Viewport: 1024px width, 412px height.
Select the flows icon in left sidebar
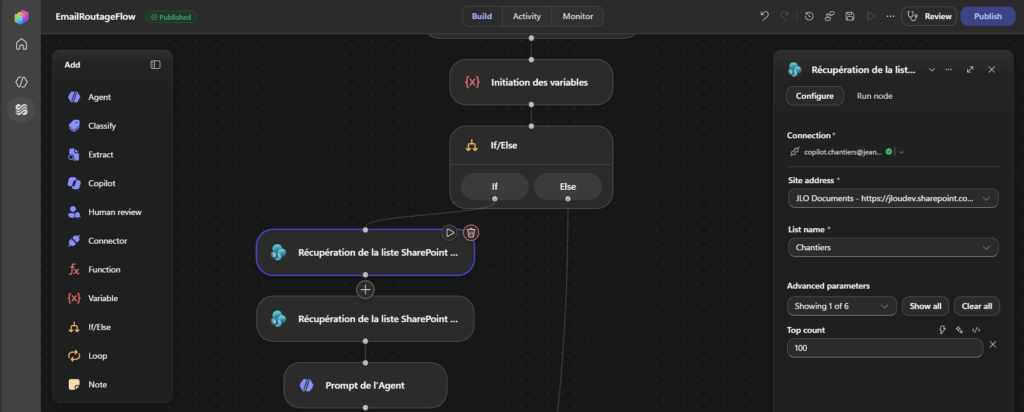tap(22, 109)
